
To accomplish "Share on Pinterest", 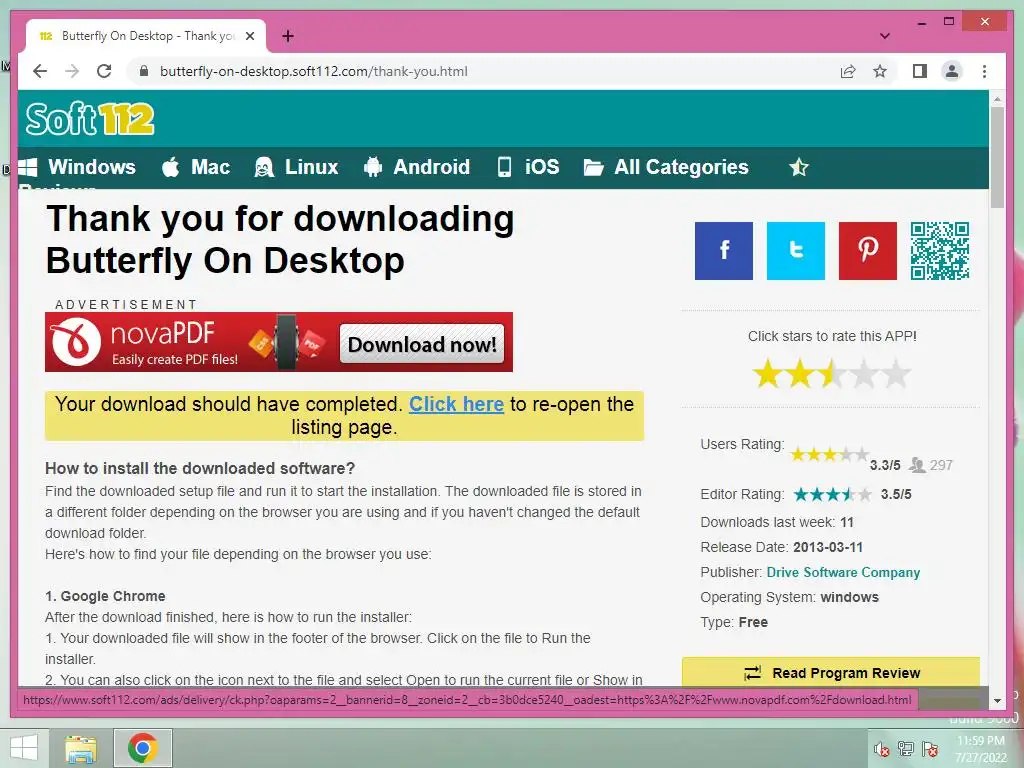I will pos(867,251).
